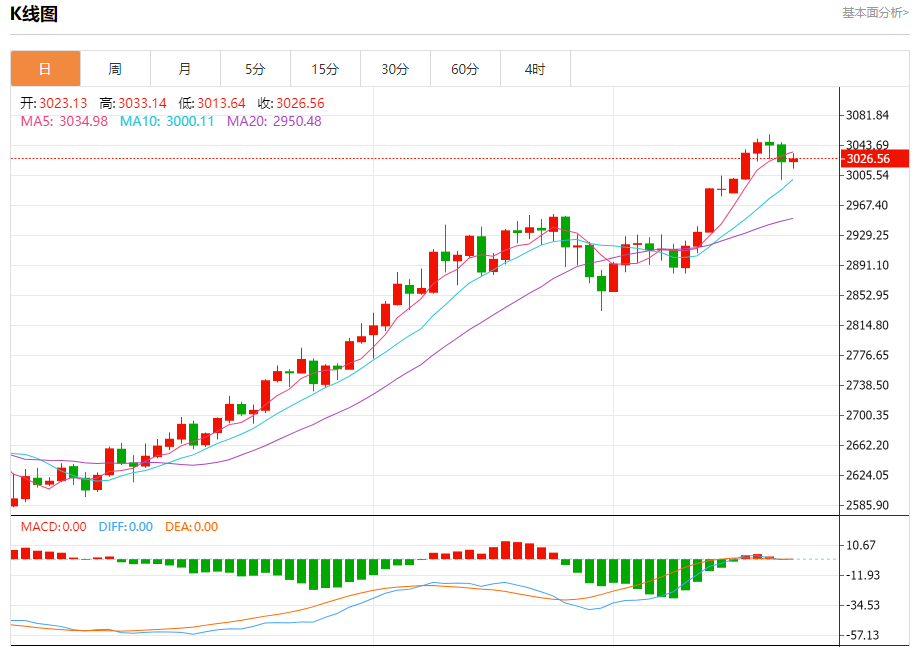
Task: Open the 30分 interval tab
Action: pyautogui.click(x=395, y=69)
